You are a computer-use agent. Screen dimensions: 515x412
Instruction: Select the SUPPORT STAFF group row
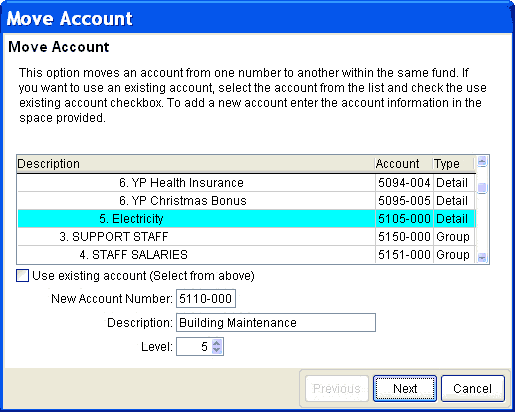coord(246,237)
